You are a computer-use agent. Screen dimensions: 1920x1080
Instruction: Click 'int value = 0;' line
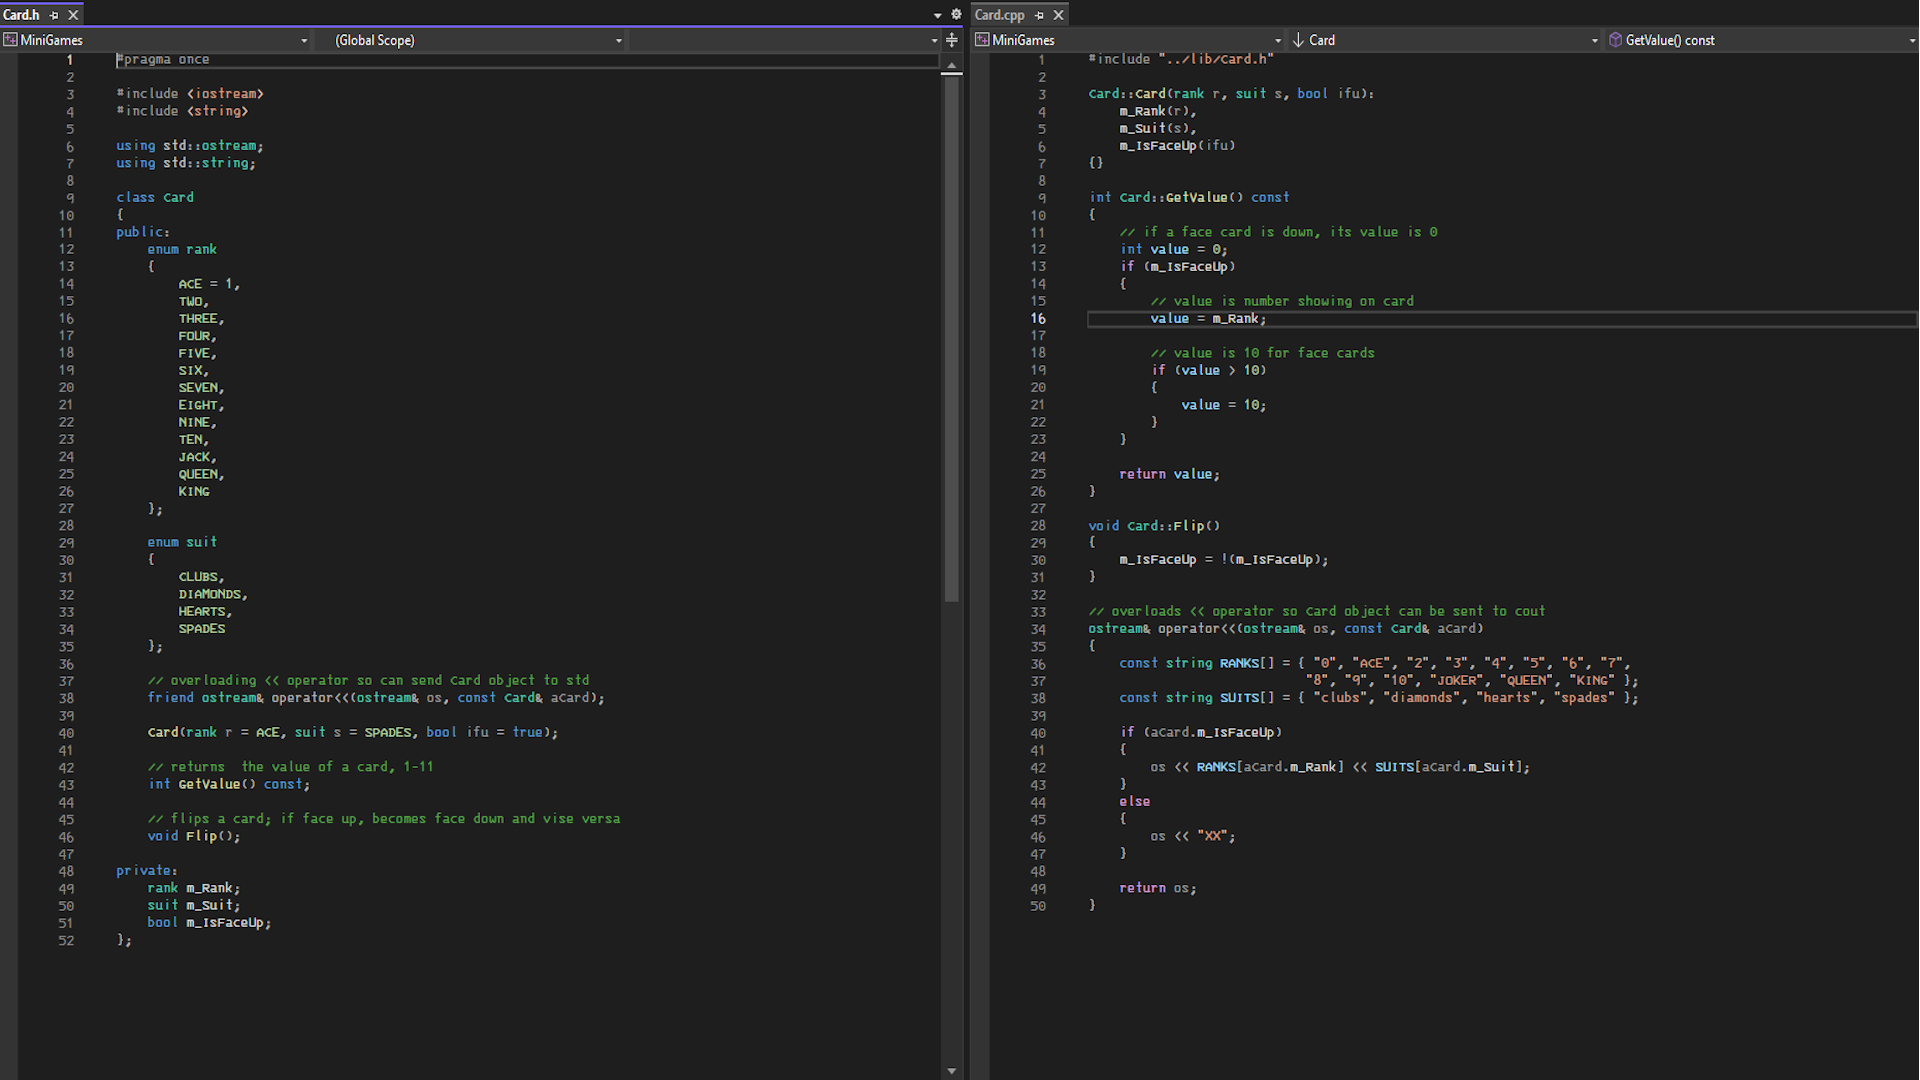1174,249
